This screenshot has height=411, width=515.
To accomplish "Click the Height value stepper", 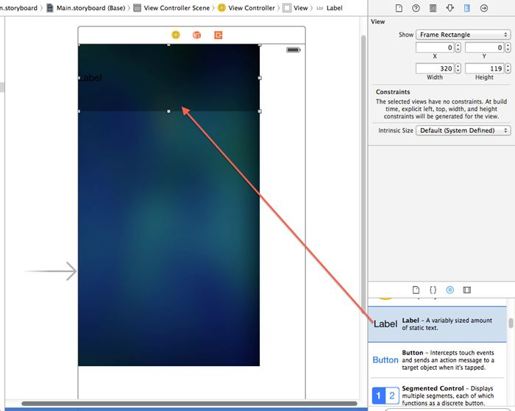I will pos(508,69).
